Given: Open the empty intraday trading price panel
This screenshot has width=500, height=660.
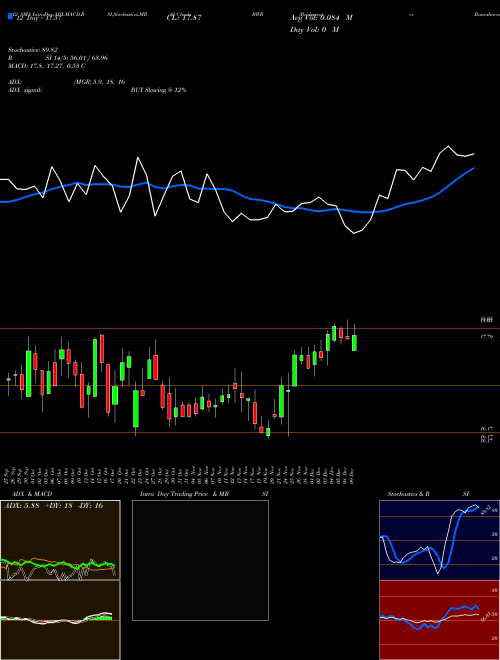Looking at the screenshot, I should pyautogui.click(x=200, y=560).
